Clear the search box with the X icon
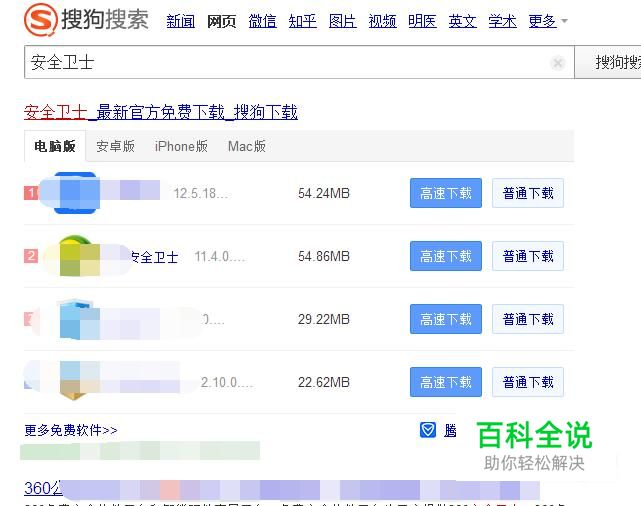 pyautogui.click(x=558, y=63)
